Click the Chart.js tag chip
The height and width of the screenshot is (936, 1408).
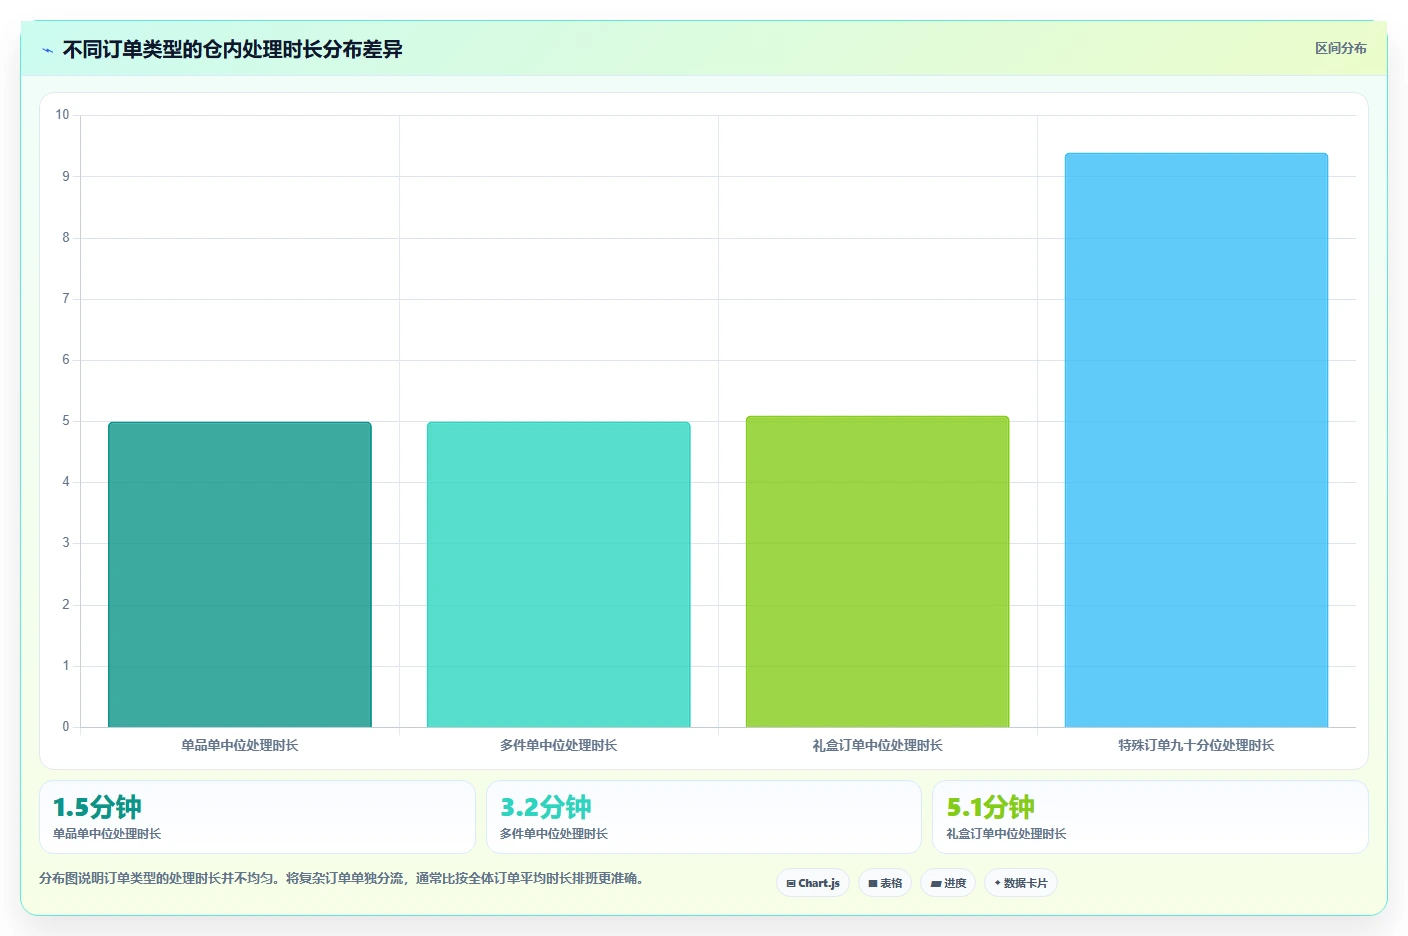(x=813, y=883)
